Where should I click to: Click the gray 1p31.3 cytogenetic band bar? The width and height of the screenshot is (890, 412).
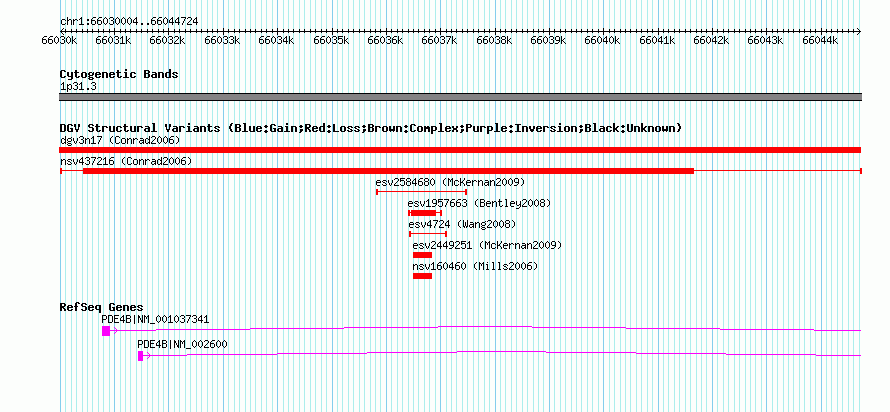point(460,97)
